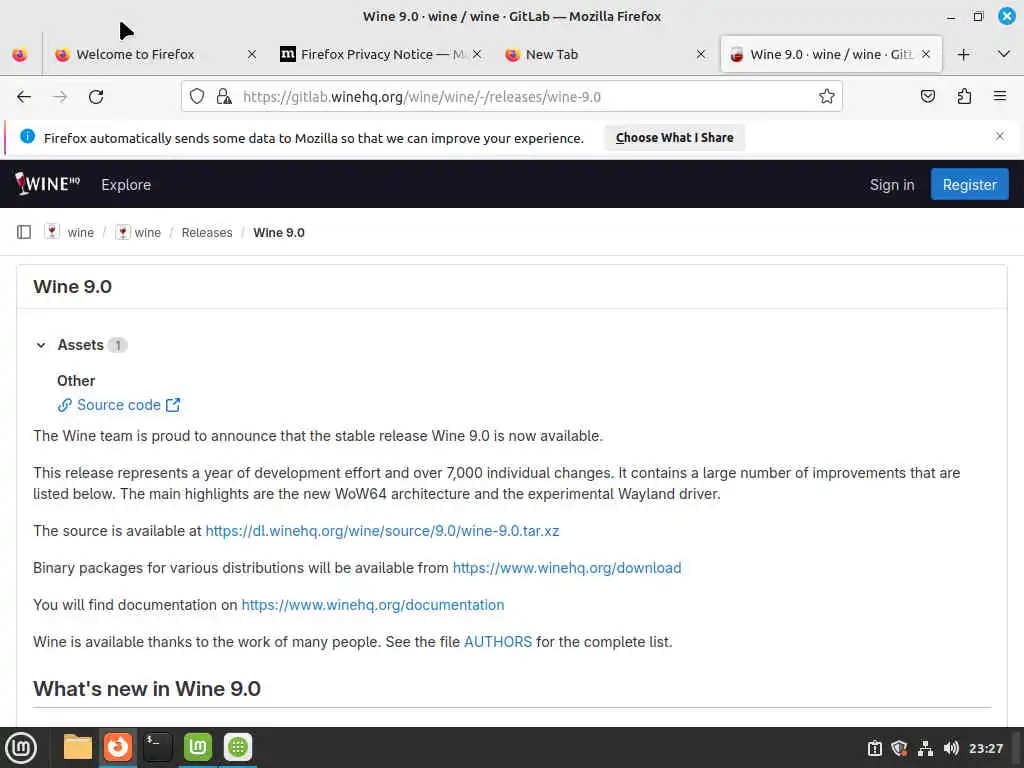
Task: Go to the Releases breadcrumb
Action: 207,232
